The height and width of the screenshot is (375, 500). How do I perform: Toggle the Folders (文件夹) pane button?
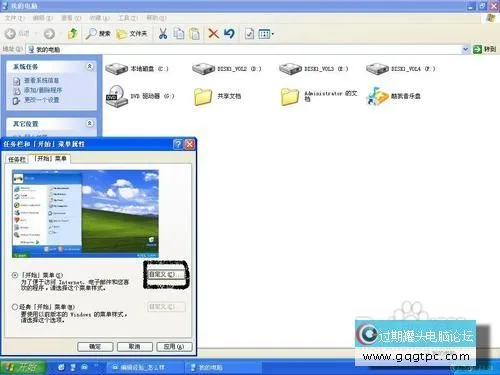(x=132, y=34)
